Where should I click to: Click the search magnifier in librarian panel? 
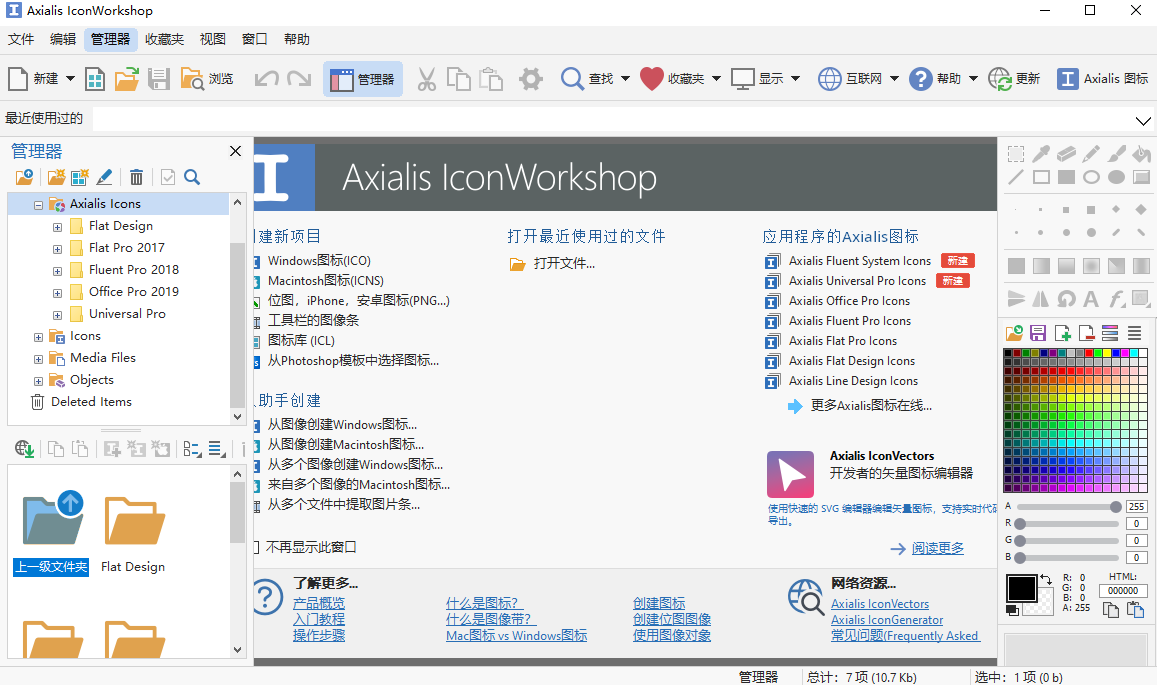click(192, 177)
